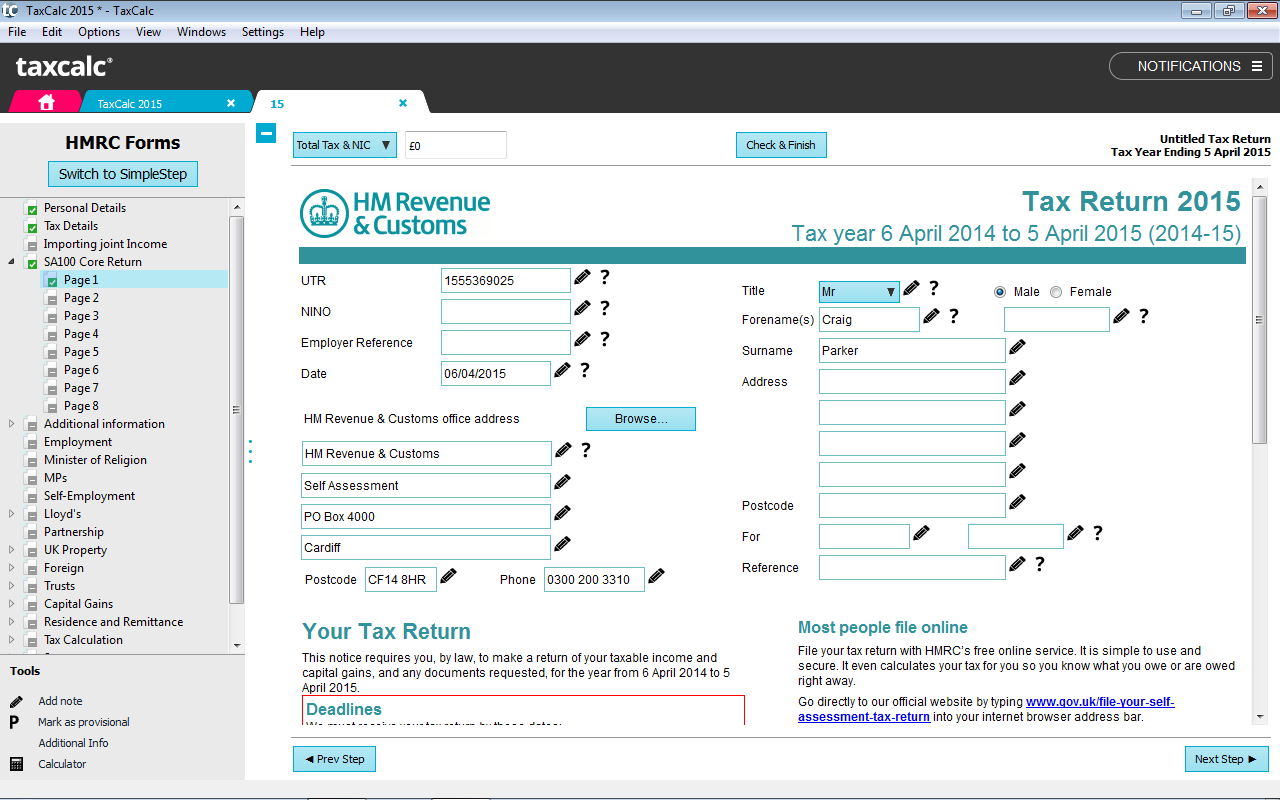Collapse the form header with the minus icon

[265, 132]
